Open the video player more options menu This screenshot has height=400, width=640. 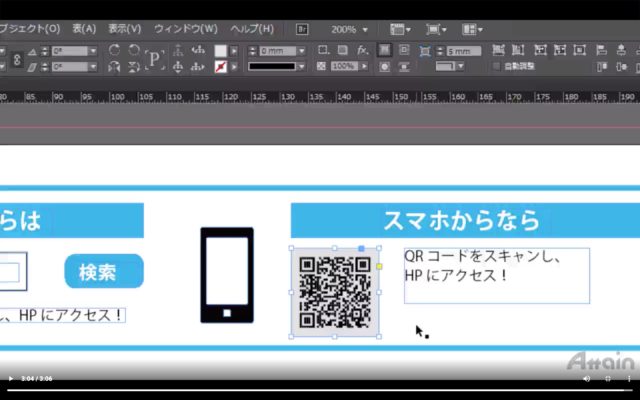[629, 378]
